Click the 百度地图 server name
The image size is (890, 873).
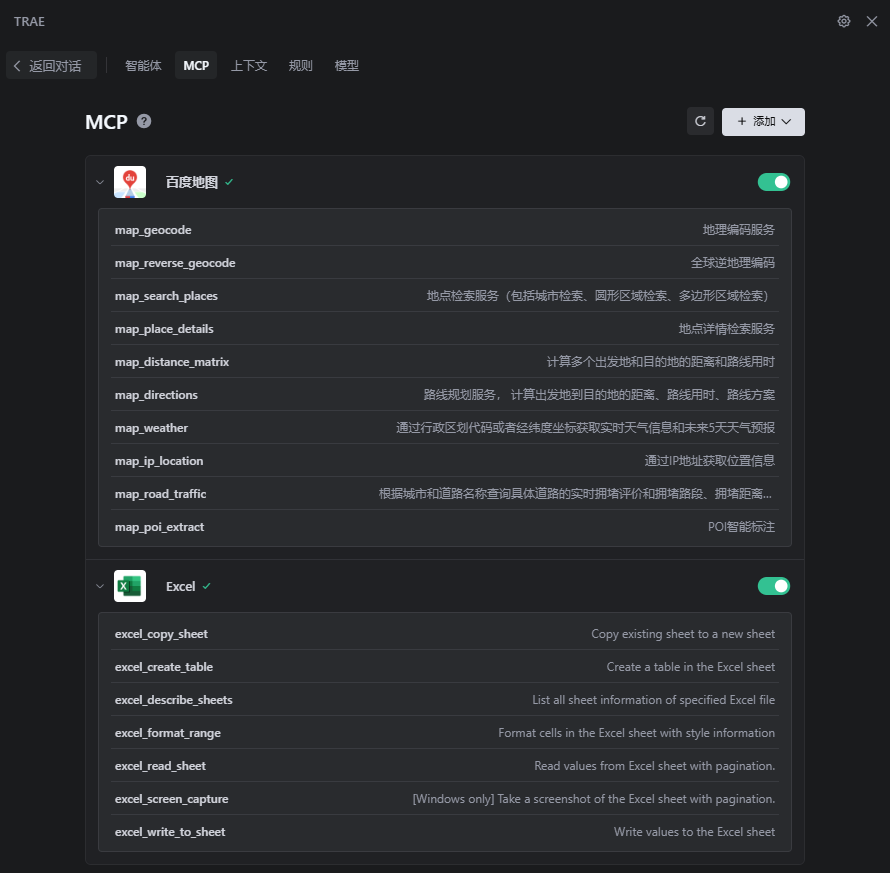coord(192,182)
